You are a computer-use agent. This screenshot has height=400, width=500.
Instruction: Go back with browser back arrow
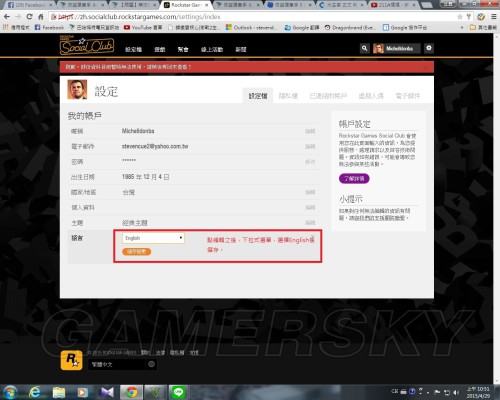point(7,16)
